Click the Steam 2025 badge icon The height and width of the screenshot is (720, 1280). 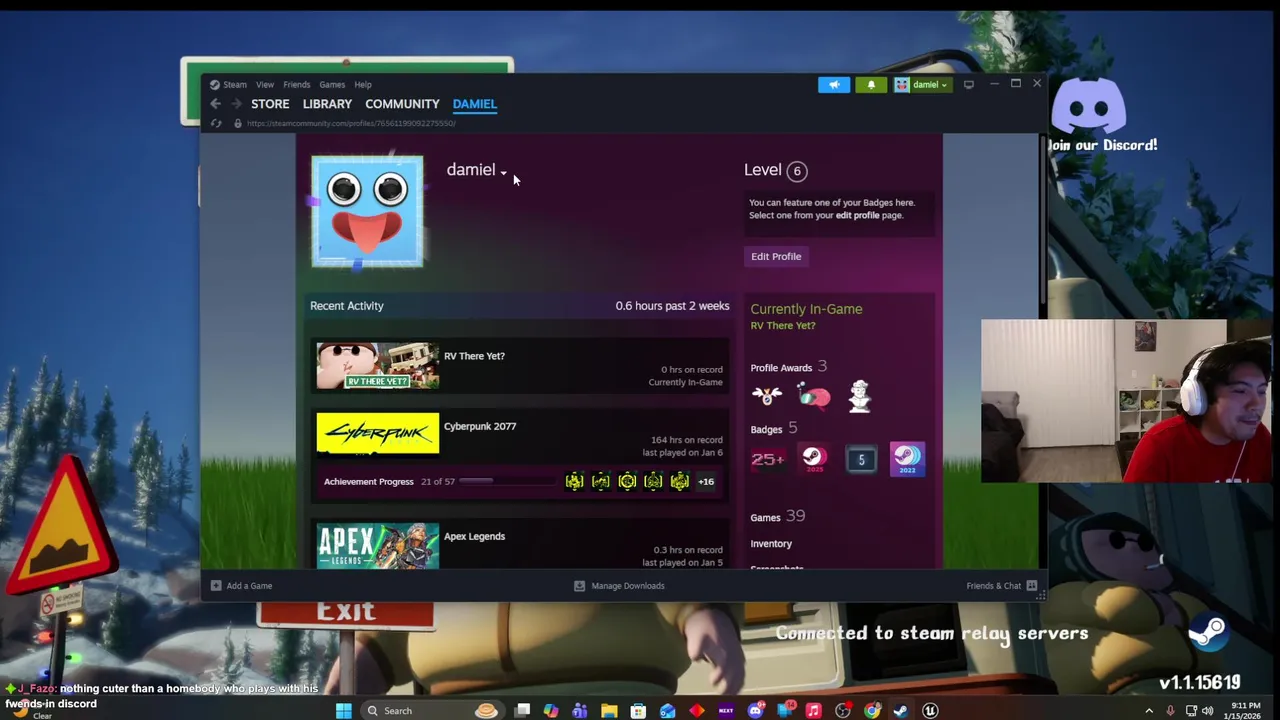coord(814,460)
